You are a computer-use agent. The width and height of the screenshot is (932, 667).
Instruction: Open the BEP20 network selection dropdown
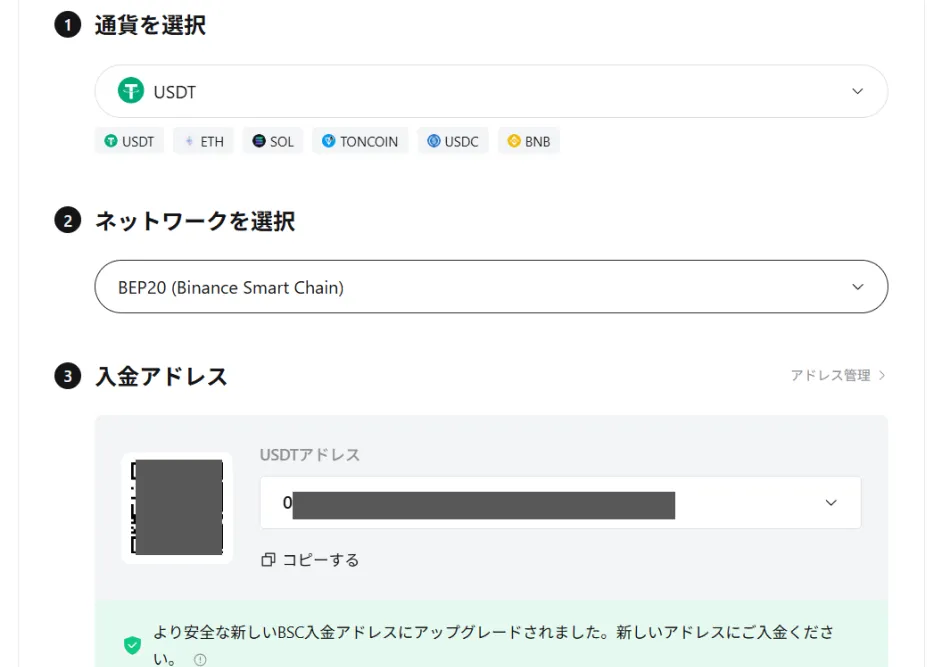pos(490,286)
